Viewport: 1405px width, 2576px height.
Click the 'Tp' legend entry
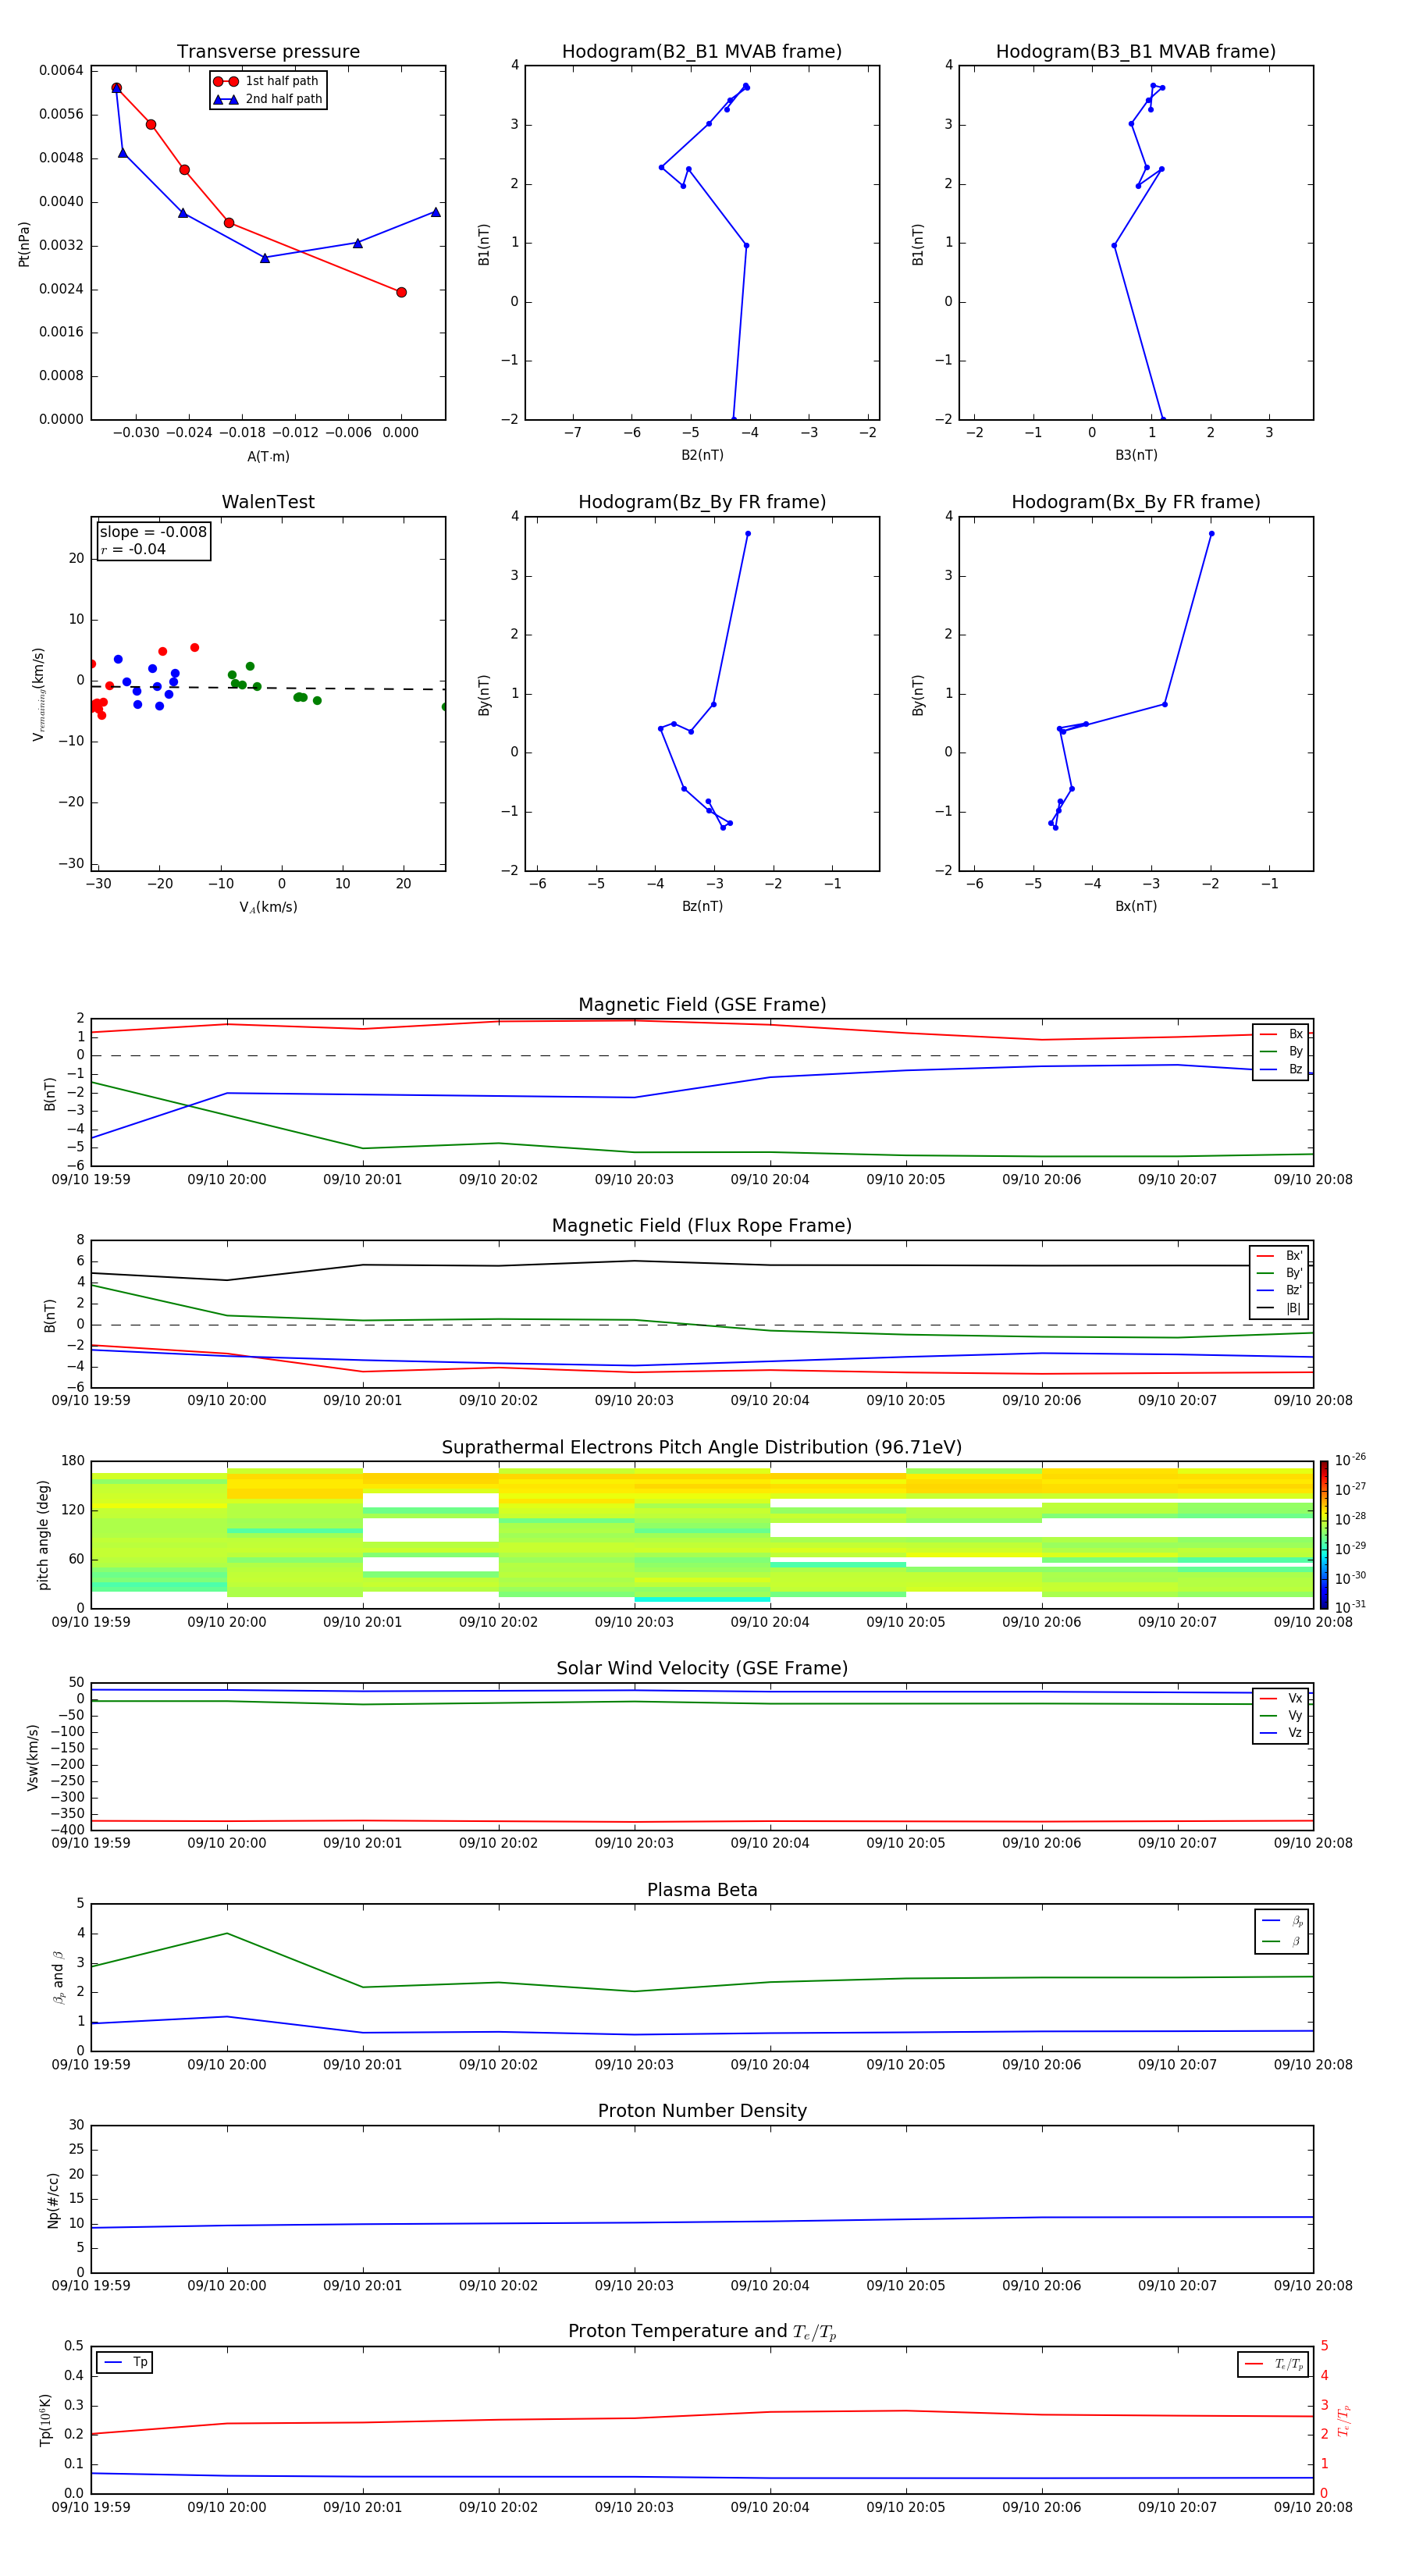126,2362
